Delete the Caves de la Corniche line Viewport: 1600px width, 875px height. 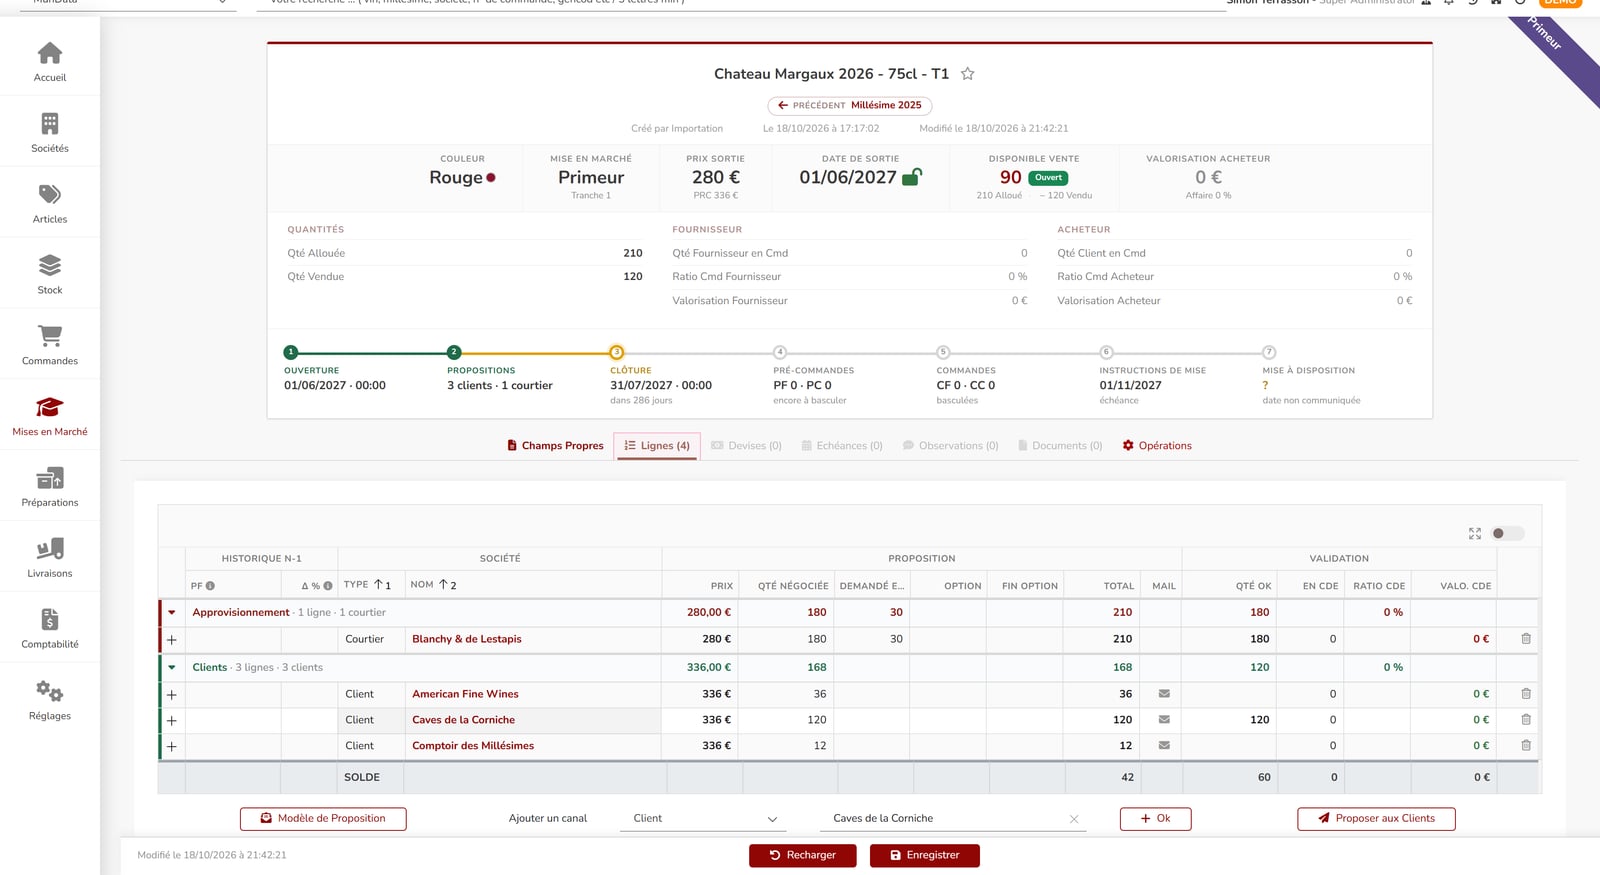pos(1526,720)
